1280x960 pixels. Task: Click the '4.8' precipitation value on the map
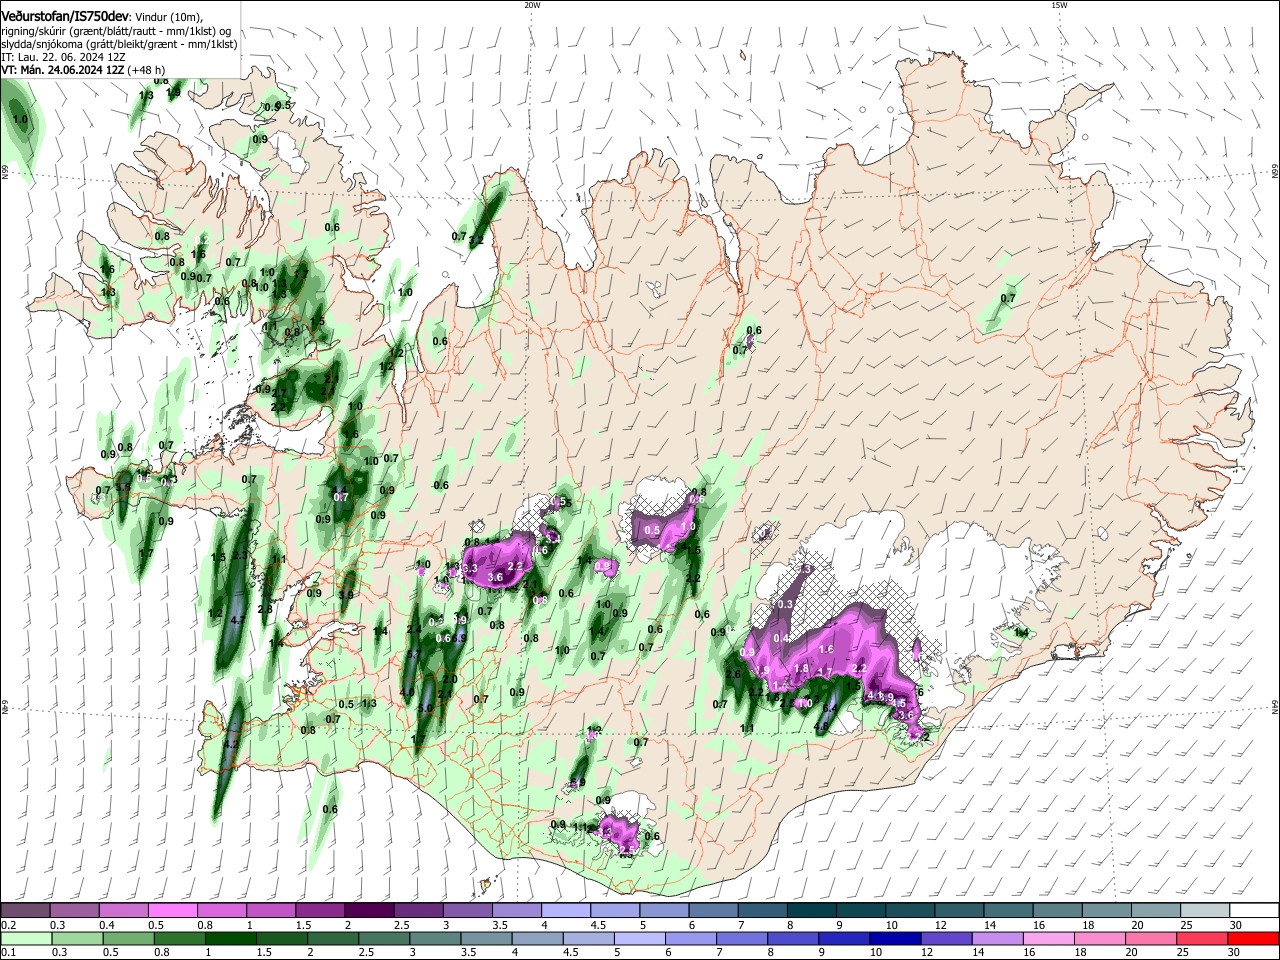tap(822, 727)
